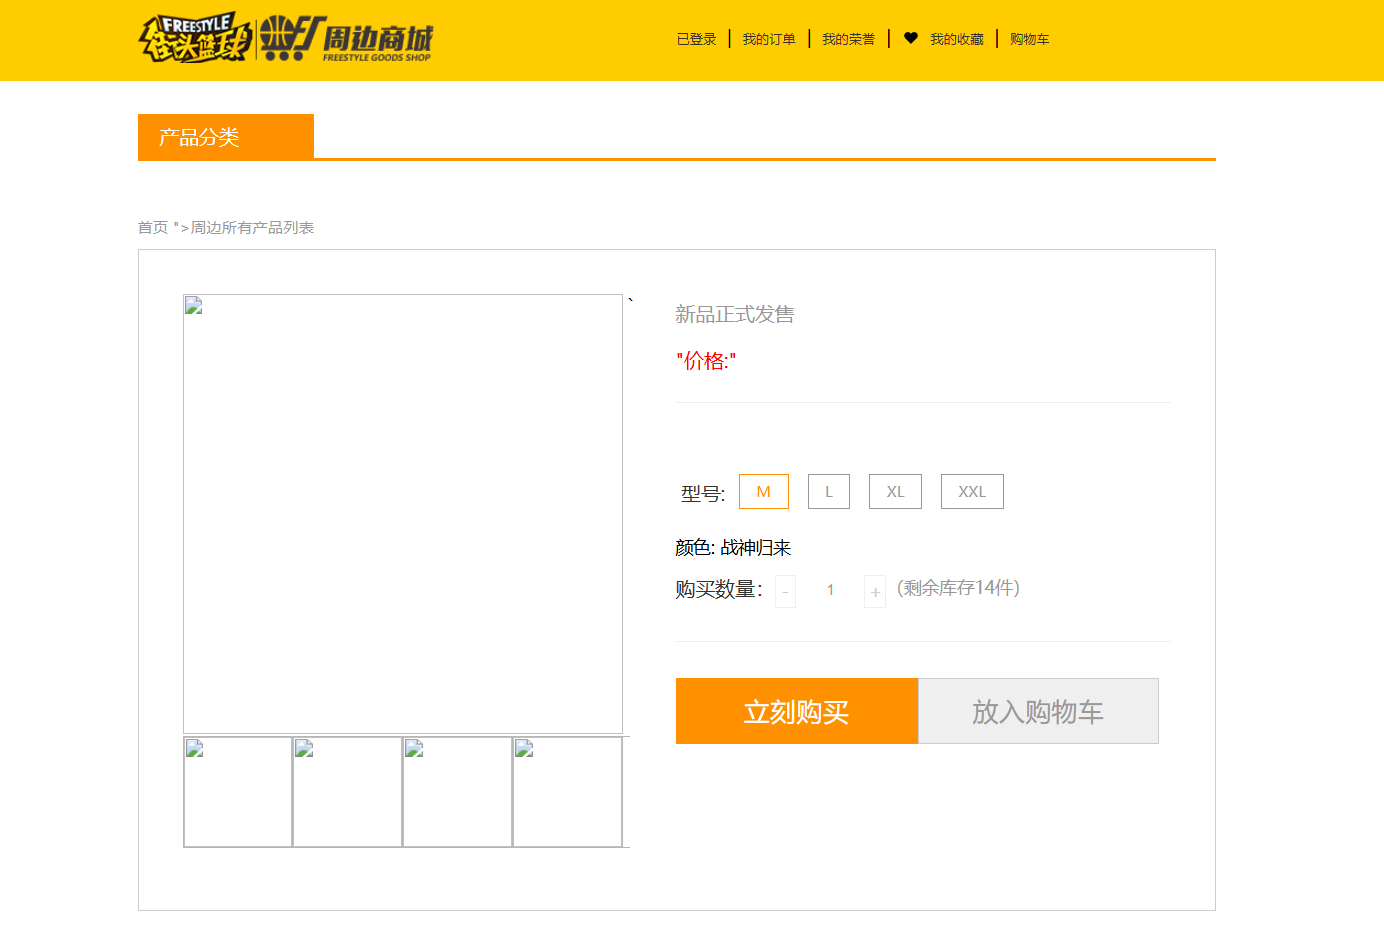Image resolution: width=1384 pixels, height=952 pixels.
Task: Increase purchase quantity with plus button
Action: (875, 591)
